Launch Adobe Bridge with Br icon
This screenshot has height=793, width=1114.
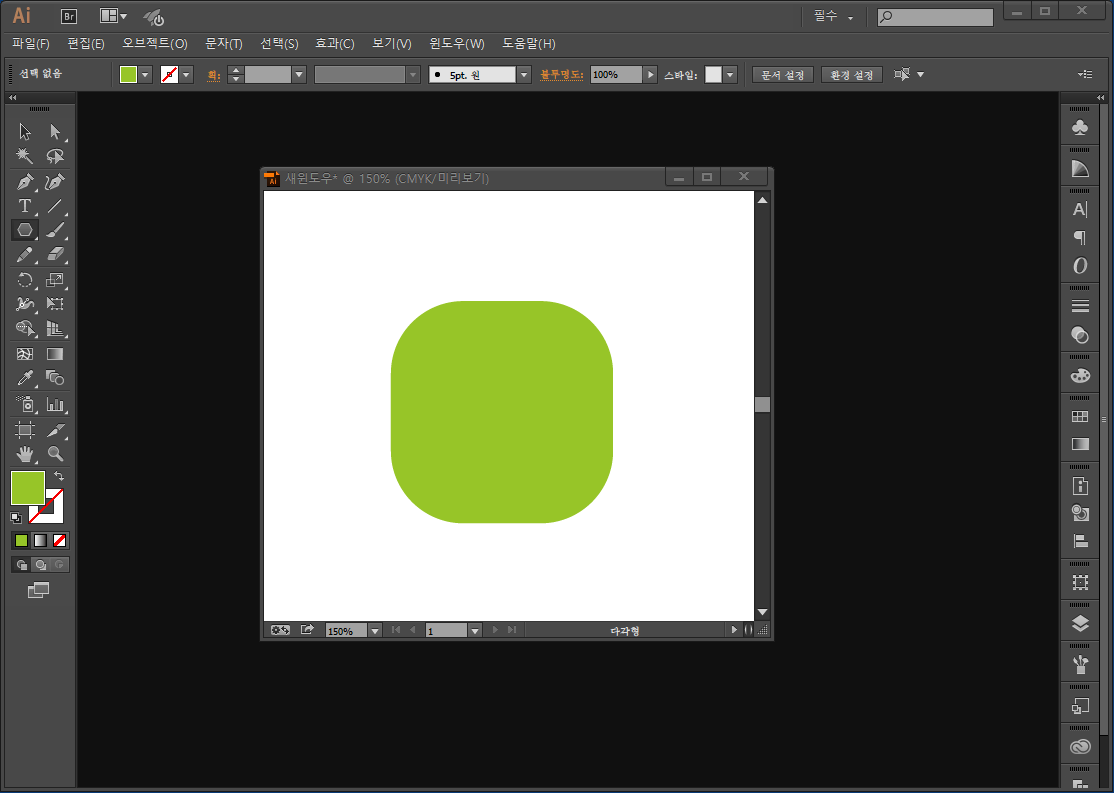(x=69, y=16)
